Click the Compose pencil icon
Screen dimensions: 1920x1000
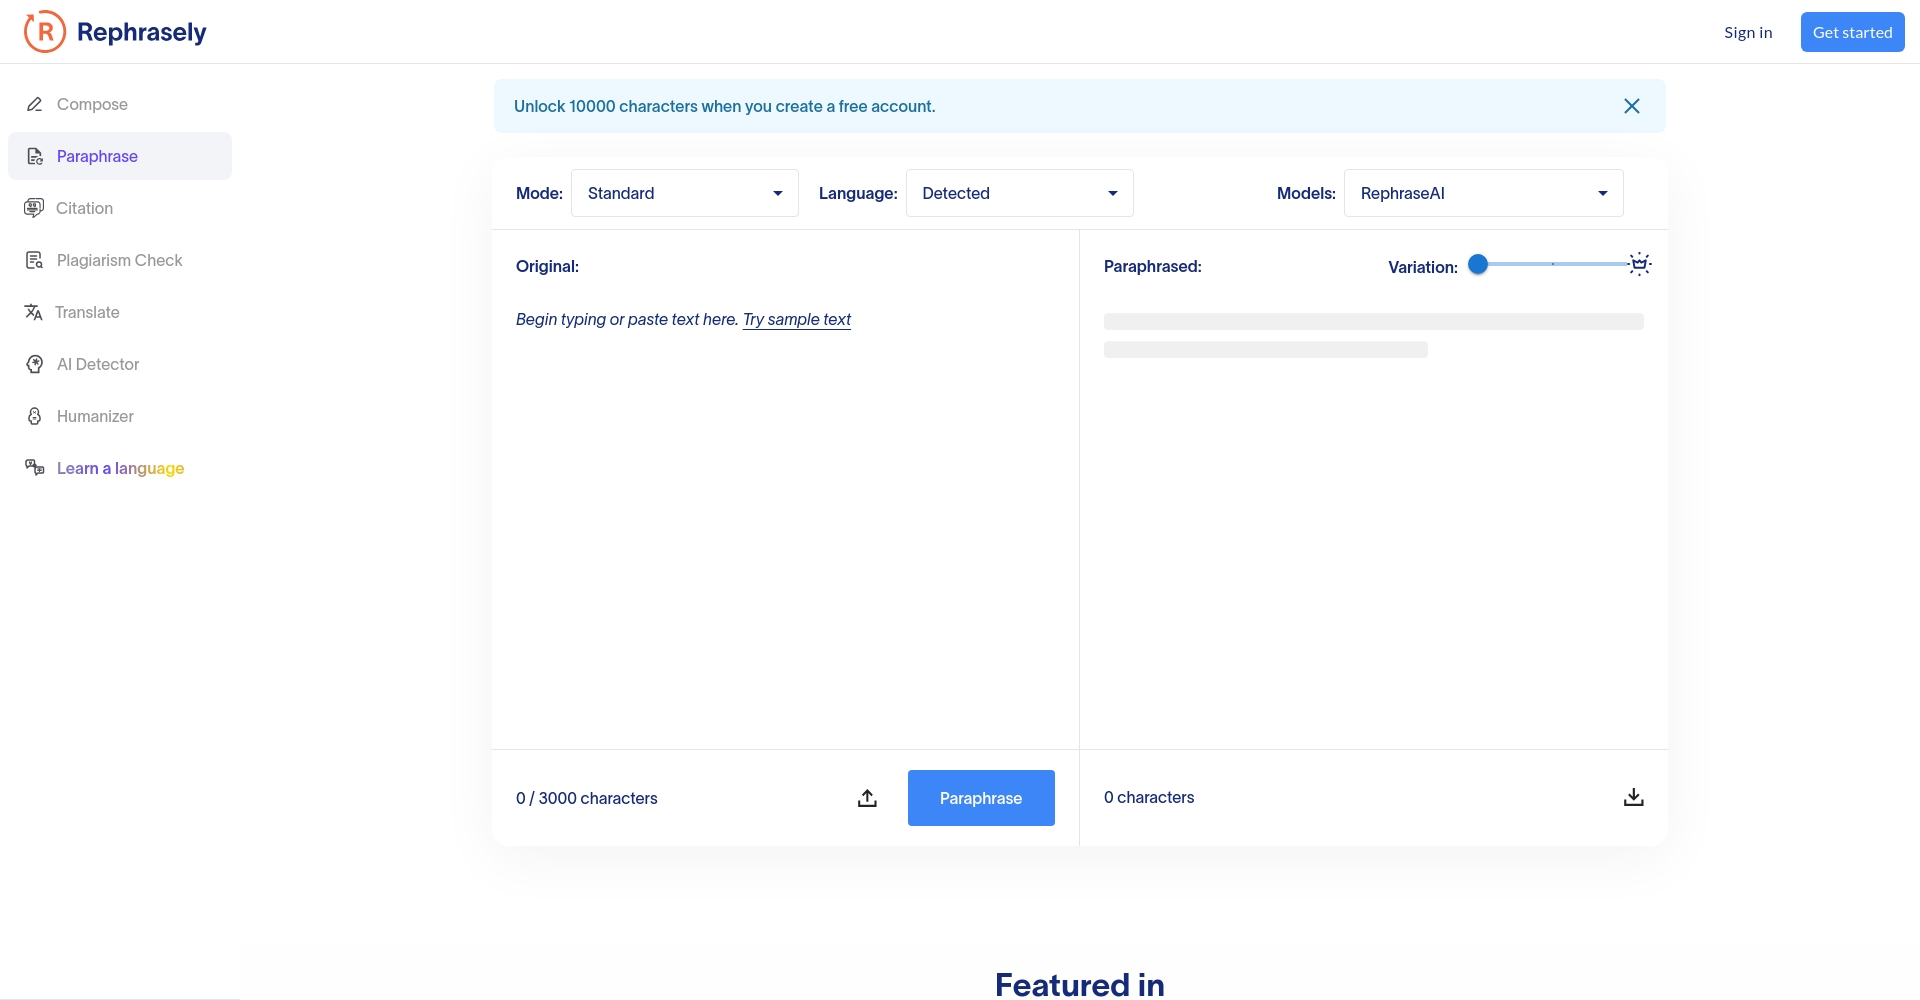point(35,104)
